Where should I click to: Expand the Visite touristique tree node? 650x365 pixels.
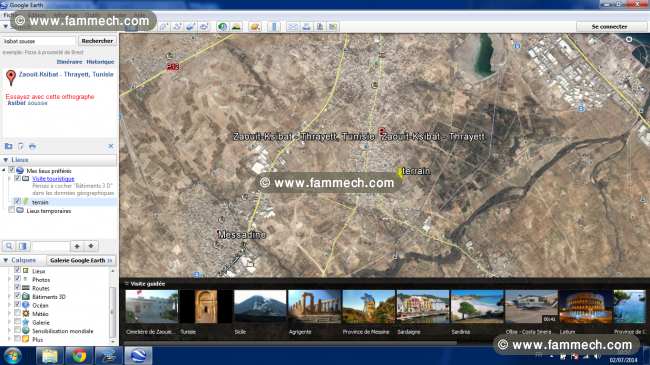coord(10,178)
